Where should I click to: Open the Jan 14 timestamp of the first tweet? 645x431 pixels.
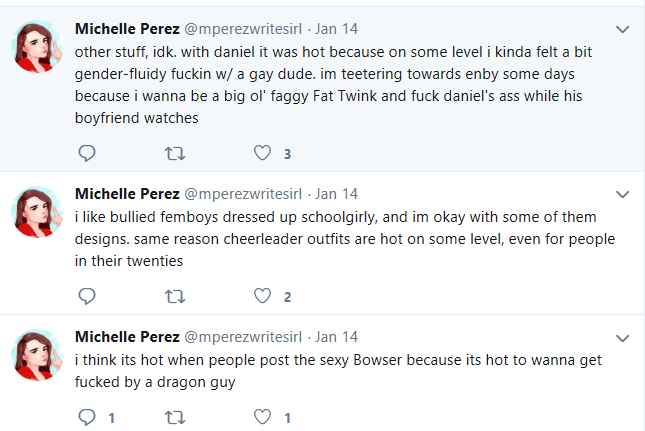(336, 29)
